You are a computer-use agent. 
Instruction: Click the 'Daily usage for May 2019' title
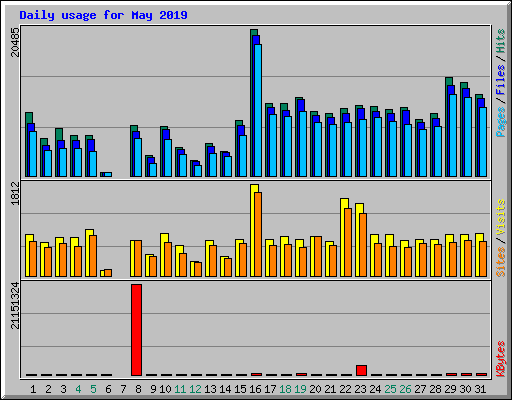[x=103, y=15]
